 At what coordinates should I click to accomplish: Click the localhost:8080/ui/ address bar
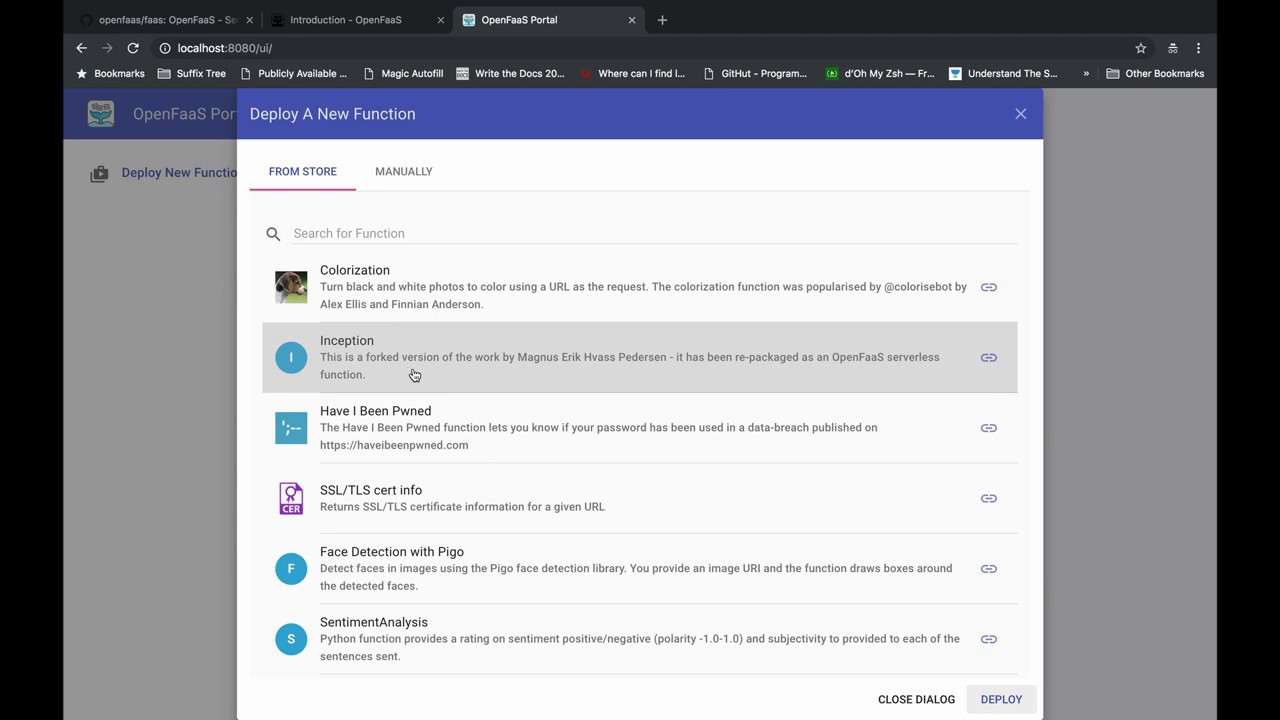(640, 48)
